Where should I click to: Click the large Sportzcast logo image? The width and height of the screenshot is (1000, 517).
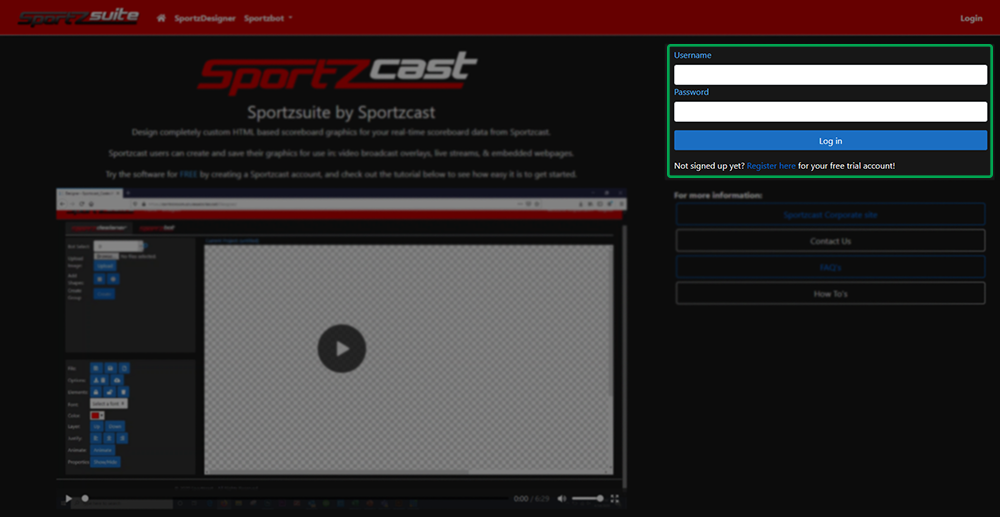tap(338, 73)
